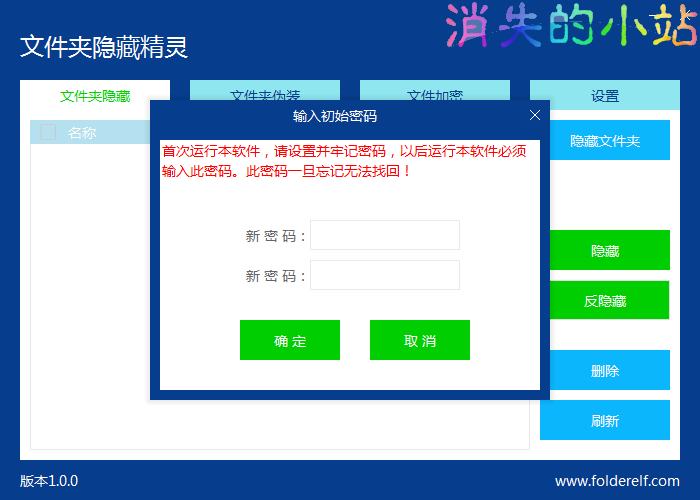Click the 文件夹隐藏精灵 app title
Screen dimensions: 700x500
coord(104,47)
